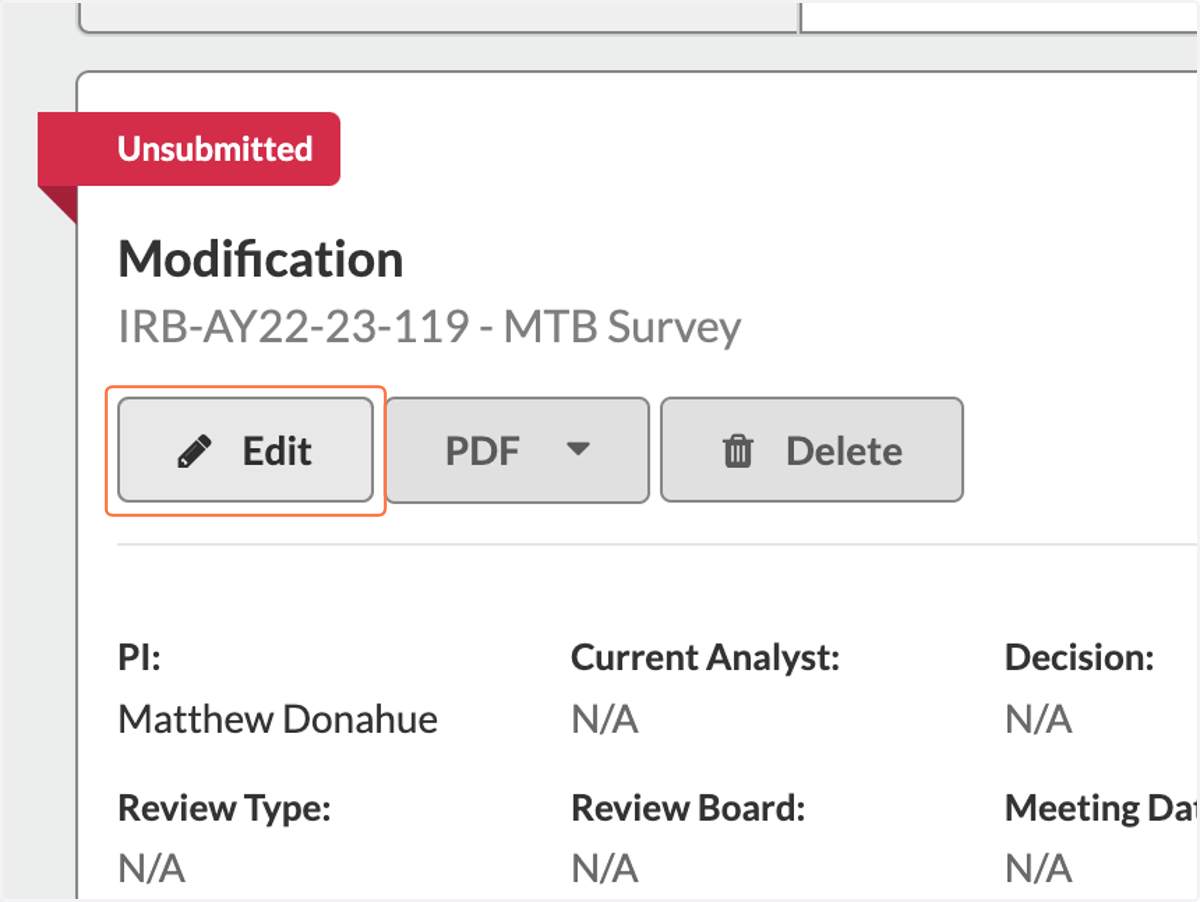Click the PDF button label

point(482,452)
